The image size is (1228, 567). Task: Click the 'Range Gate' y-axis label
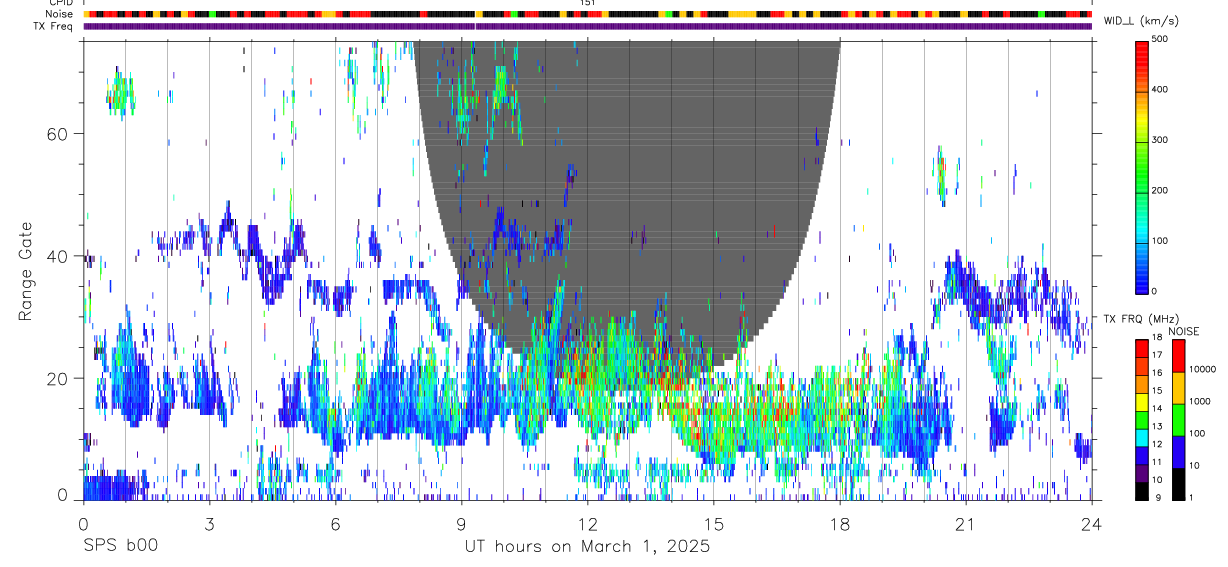(25, 272)
